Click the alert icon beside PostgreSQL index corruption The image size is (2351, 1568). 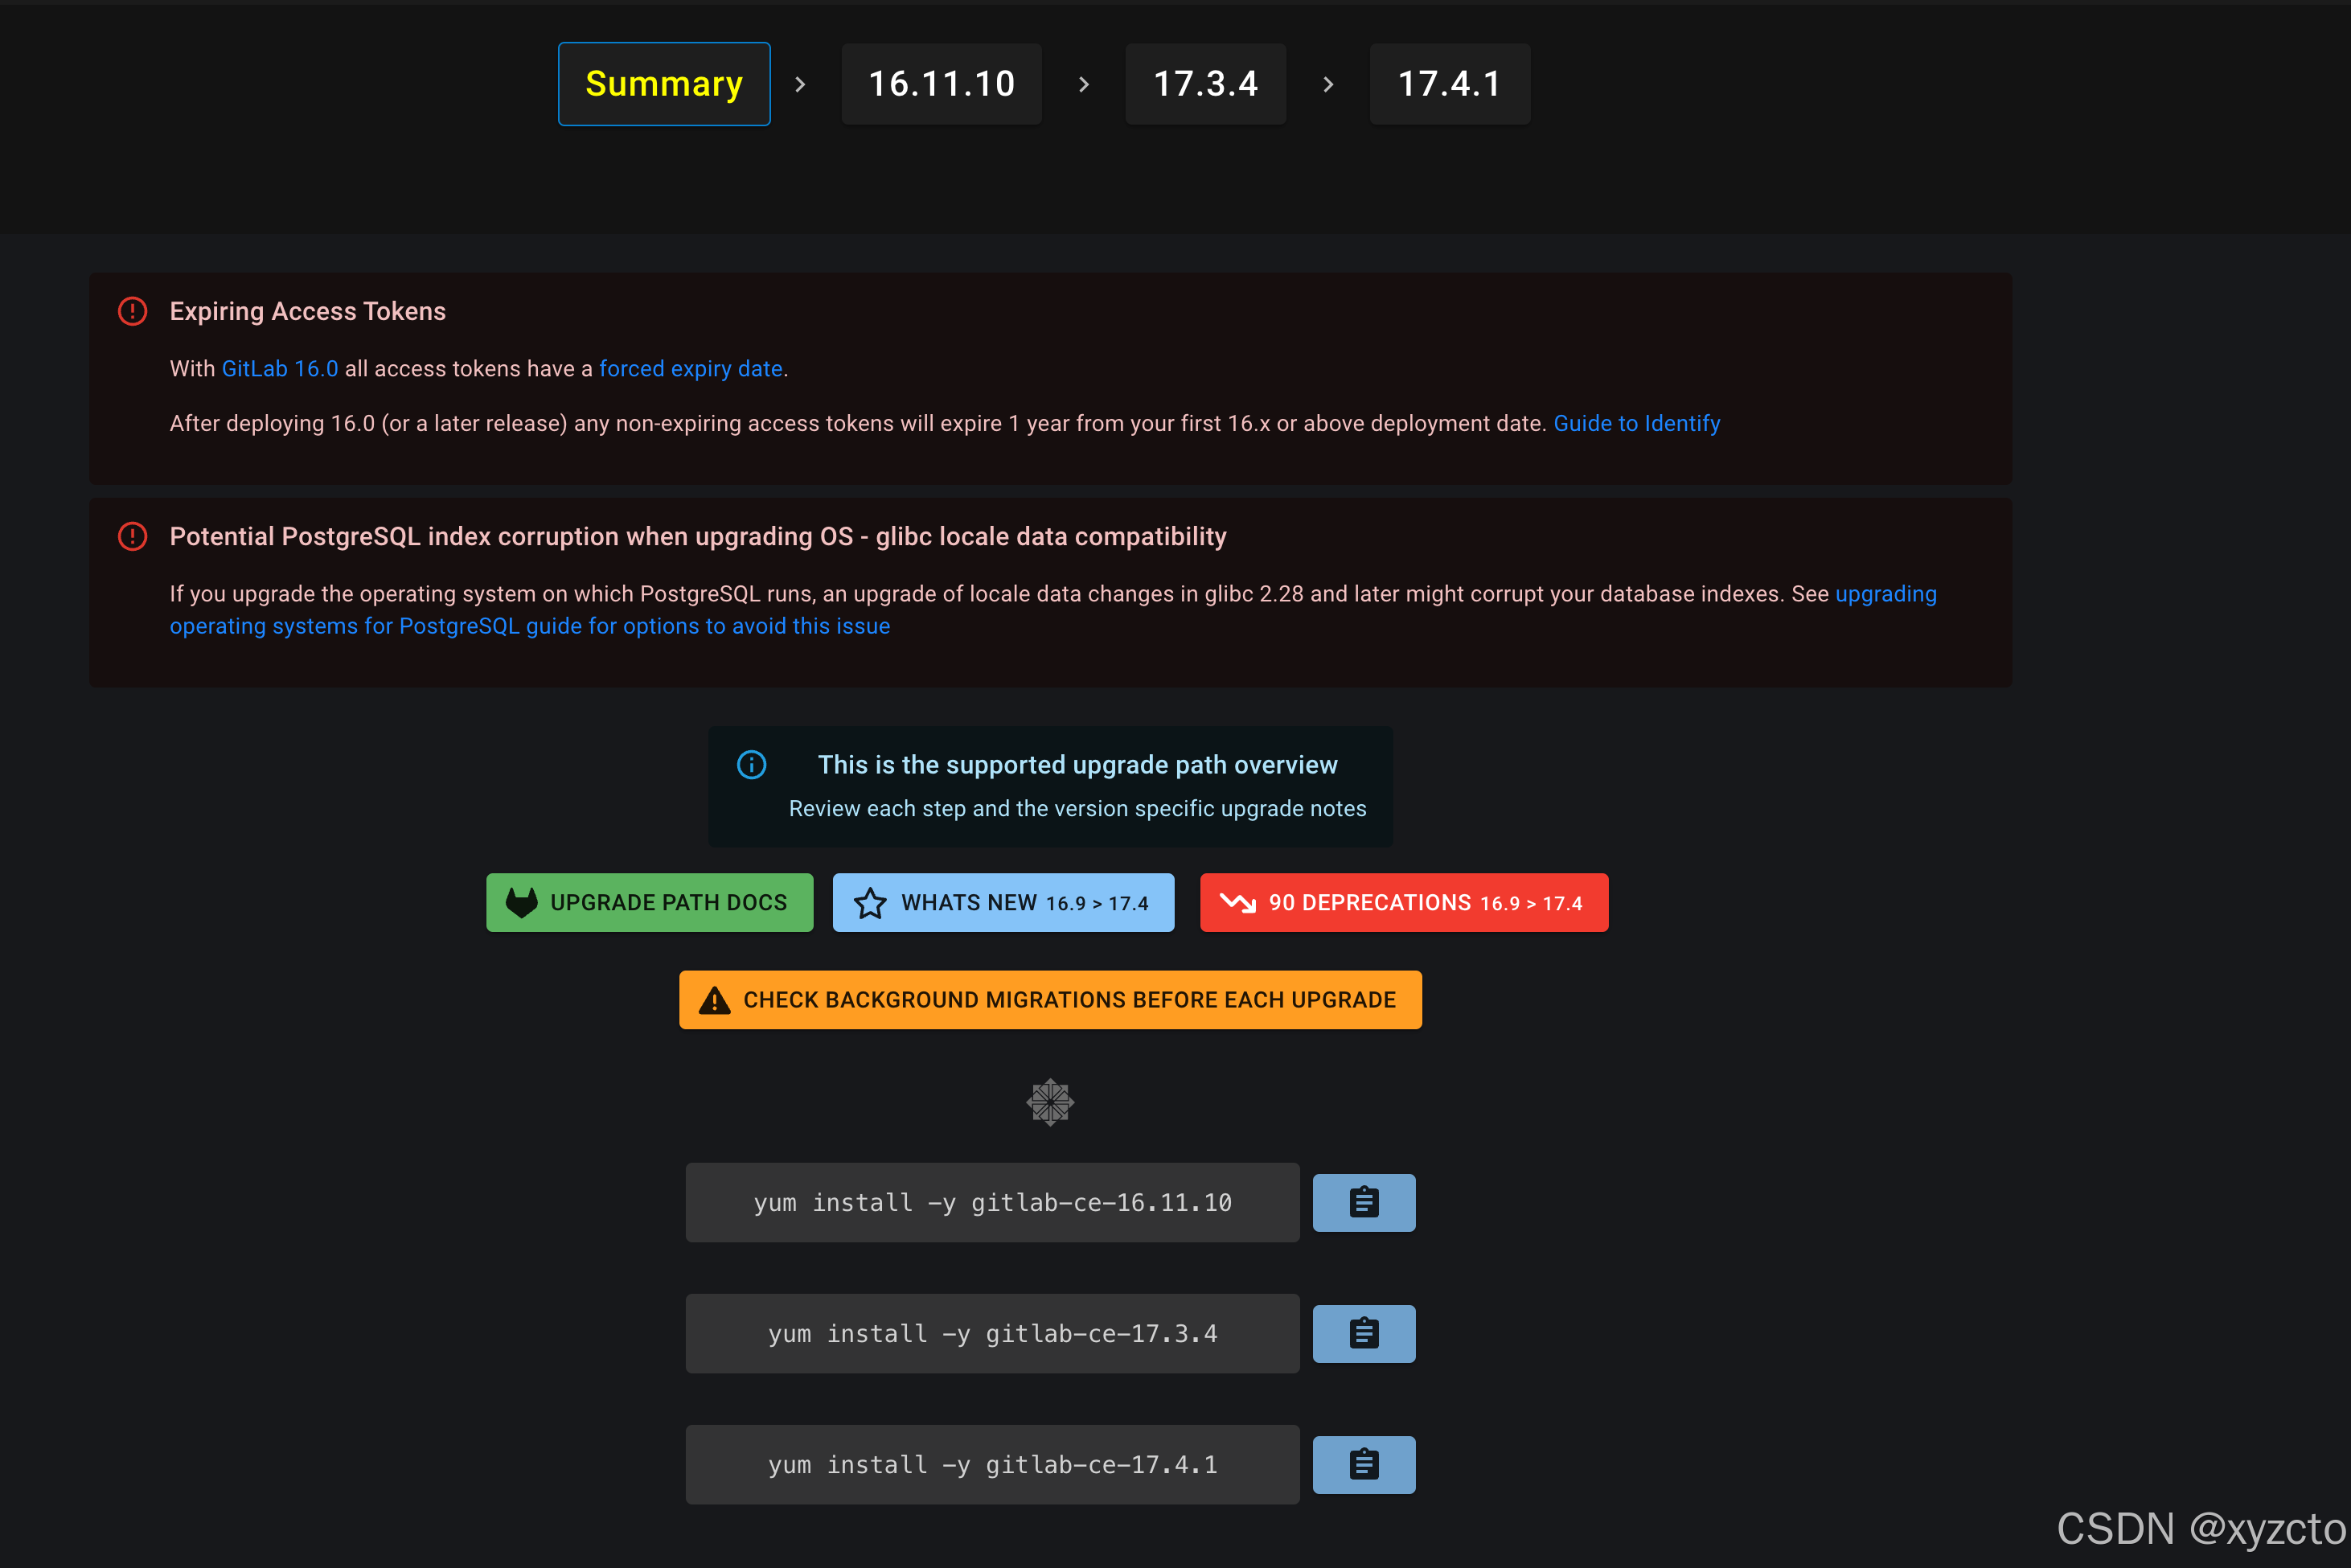pyautogui.click(x=133, y=536)
